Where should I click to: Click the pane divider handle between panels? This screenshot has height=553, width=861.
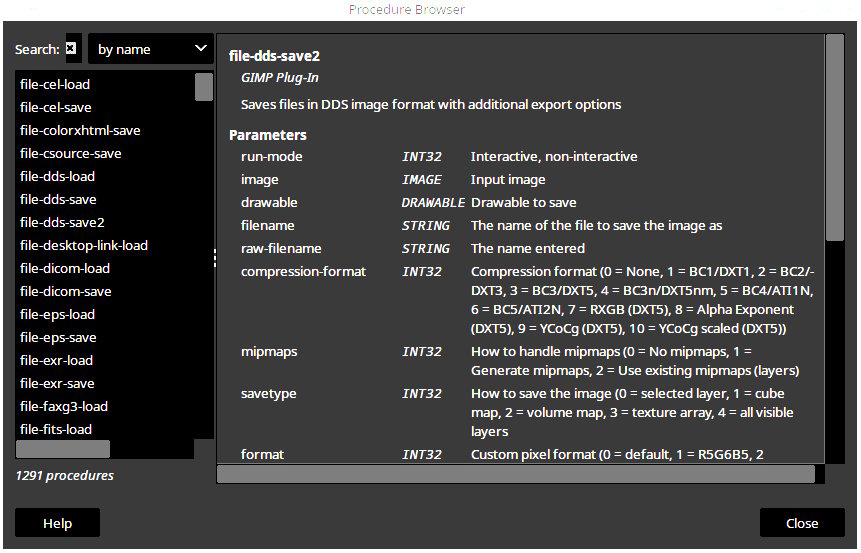[x=215, y=259]
